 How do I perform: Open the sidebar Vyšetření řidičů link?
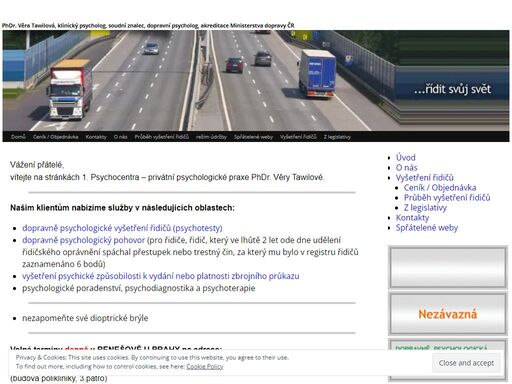[425, 177]
